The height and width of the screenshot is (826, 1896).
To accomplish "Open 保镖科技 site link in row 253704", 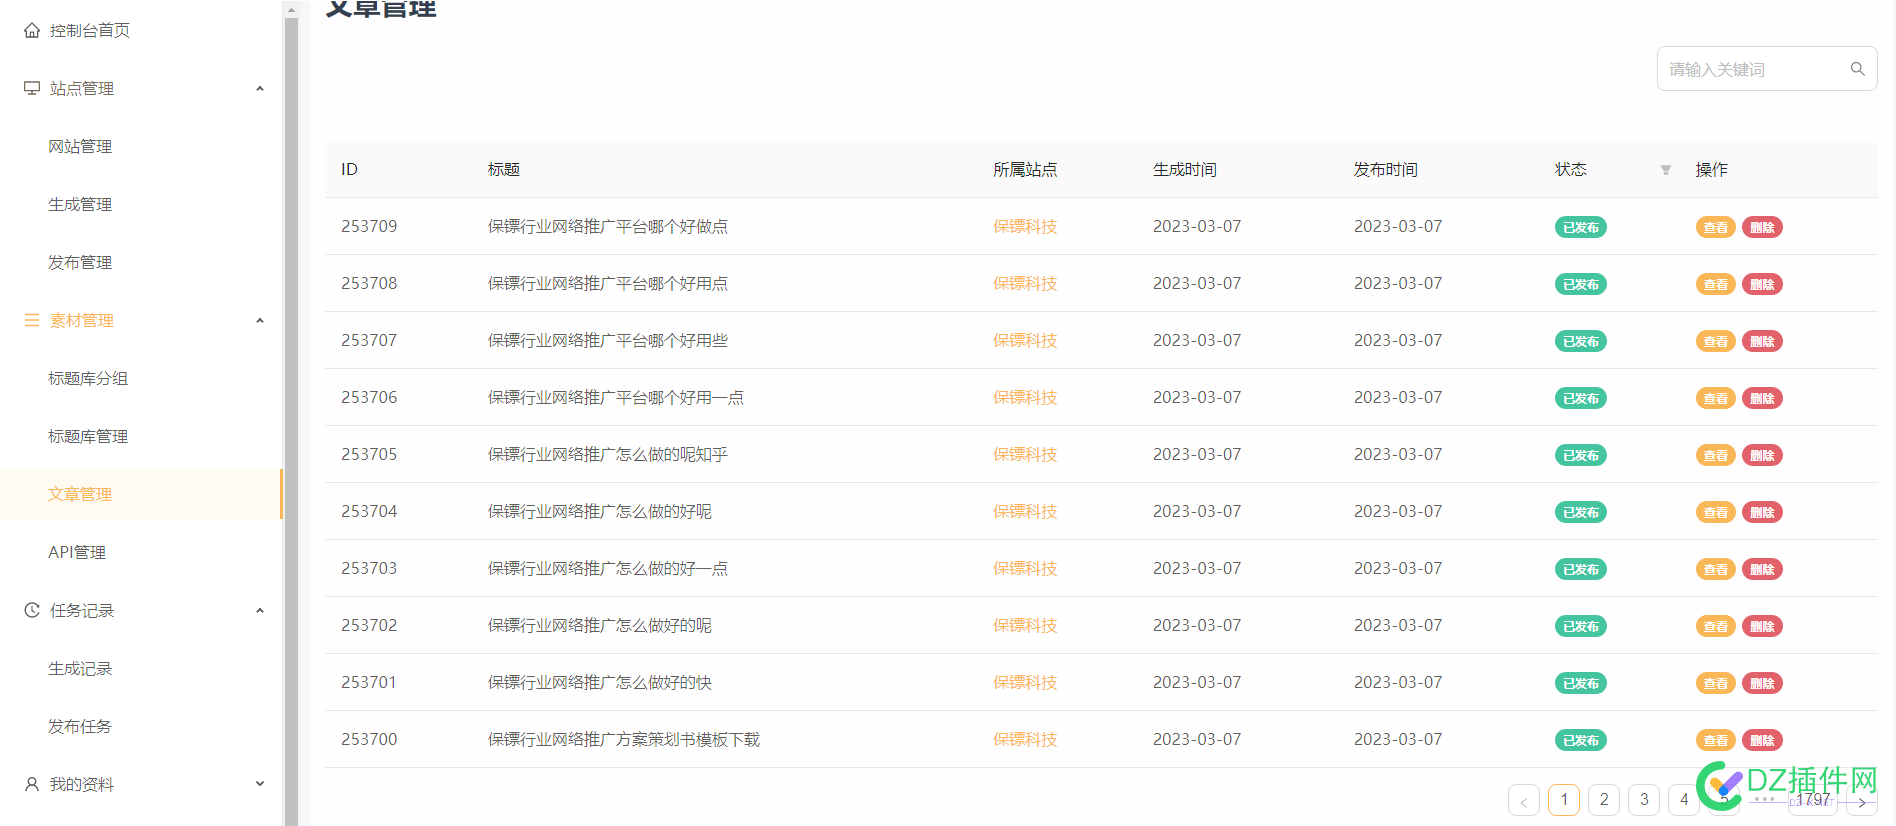I will 1025,512.
